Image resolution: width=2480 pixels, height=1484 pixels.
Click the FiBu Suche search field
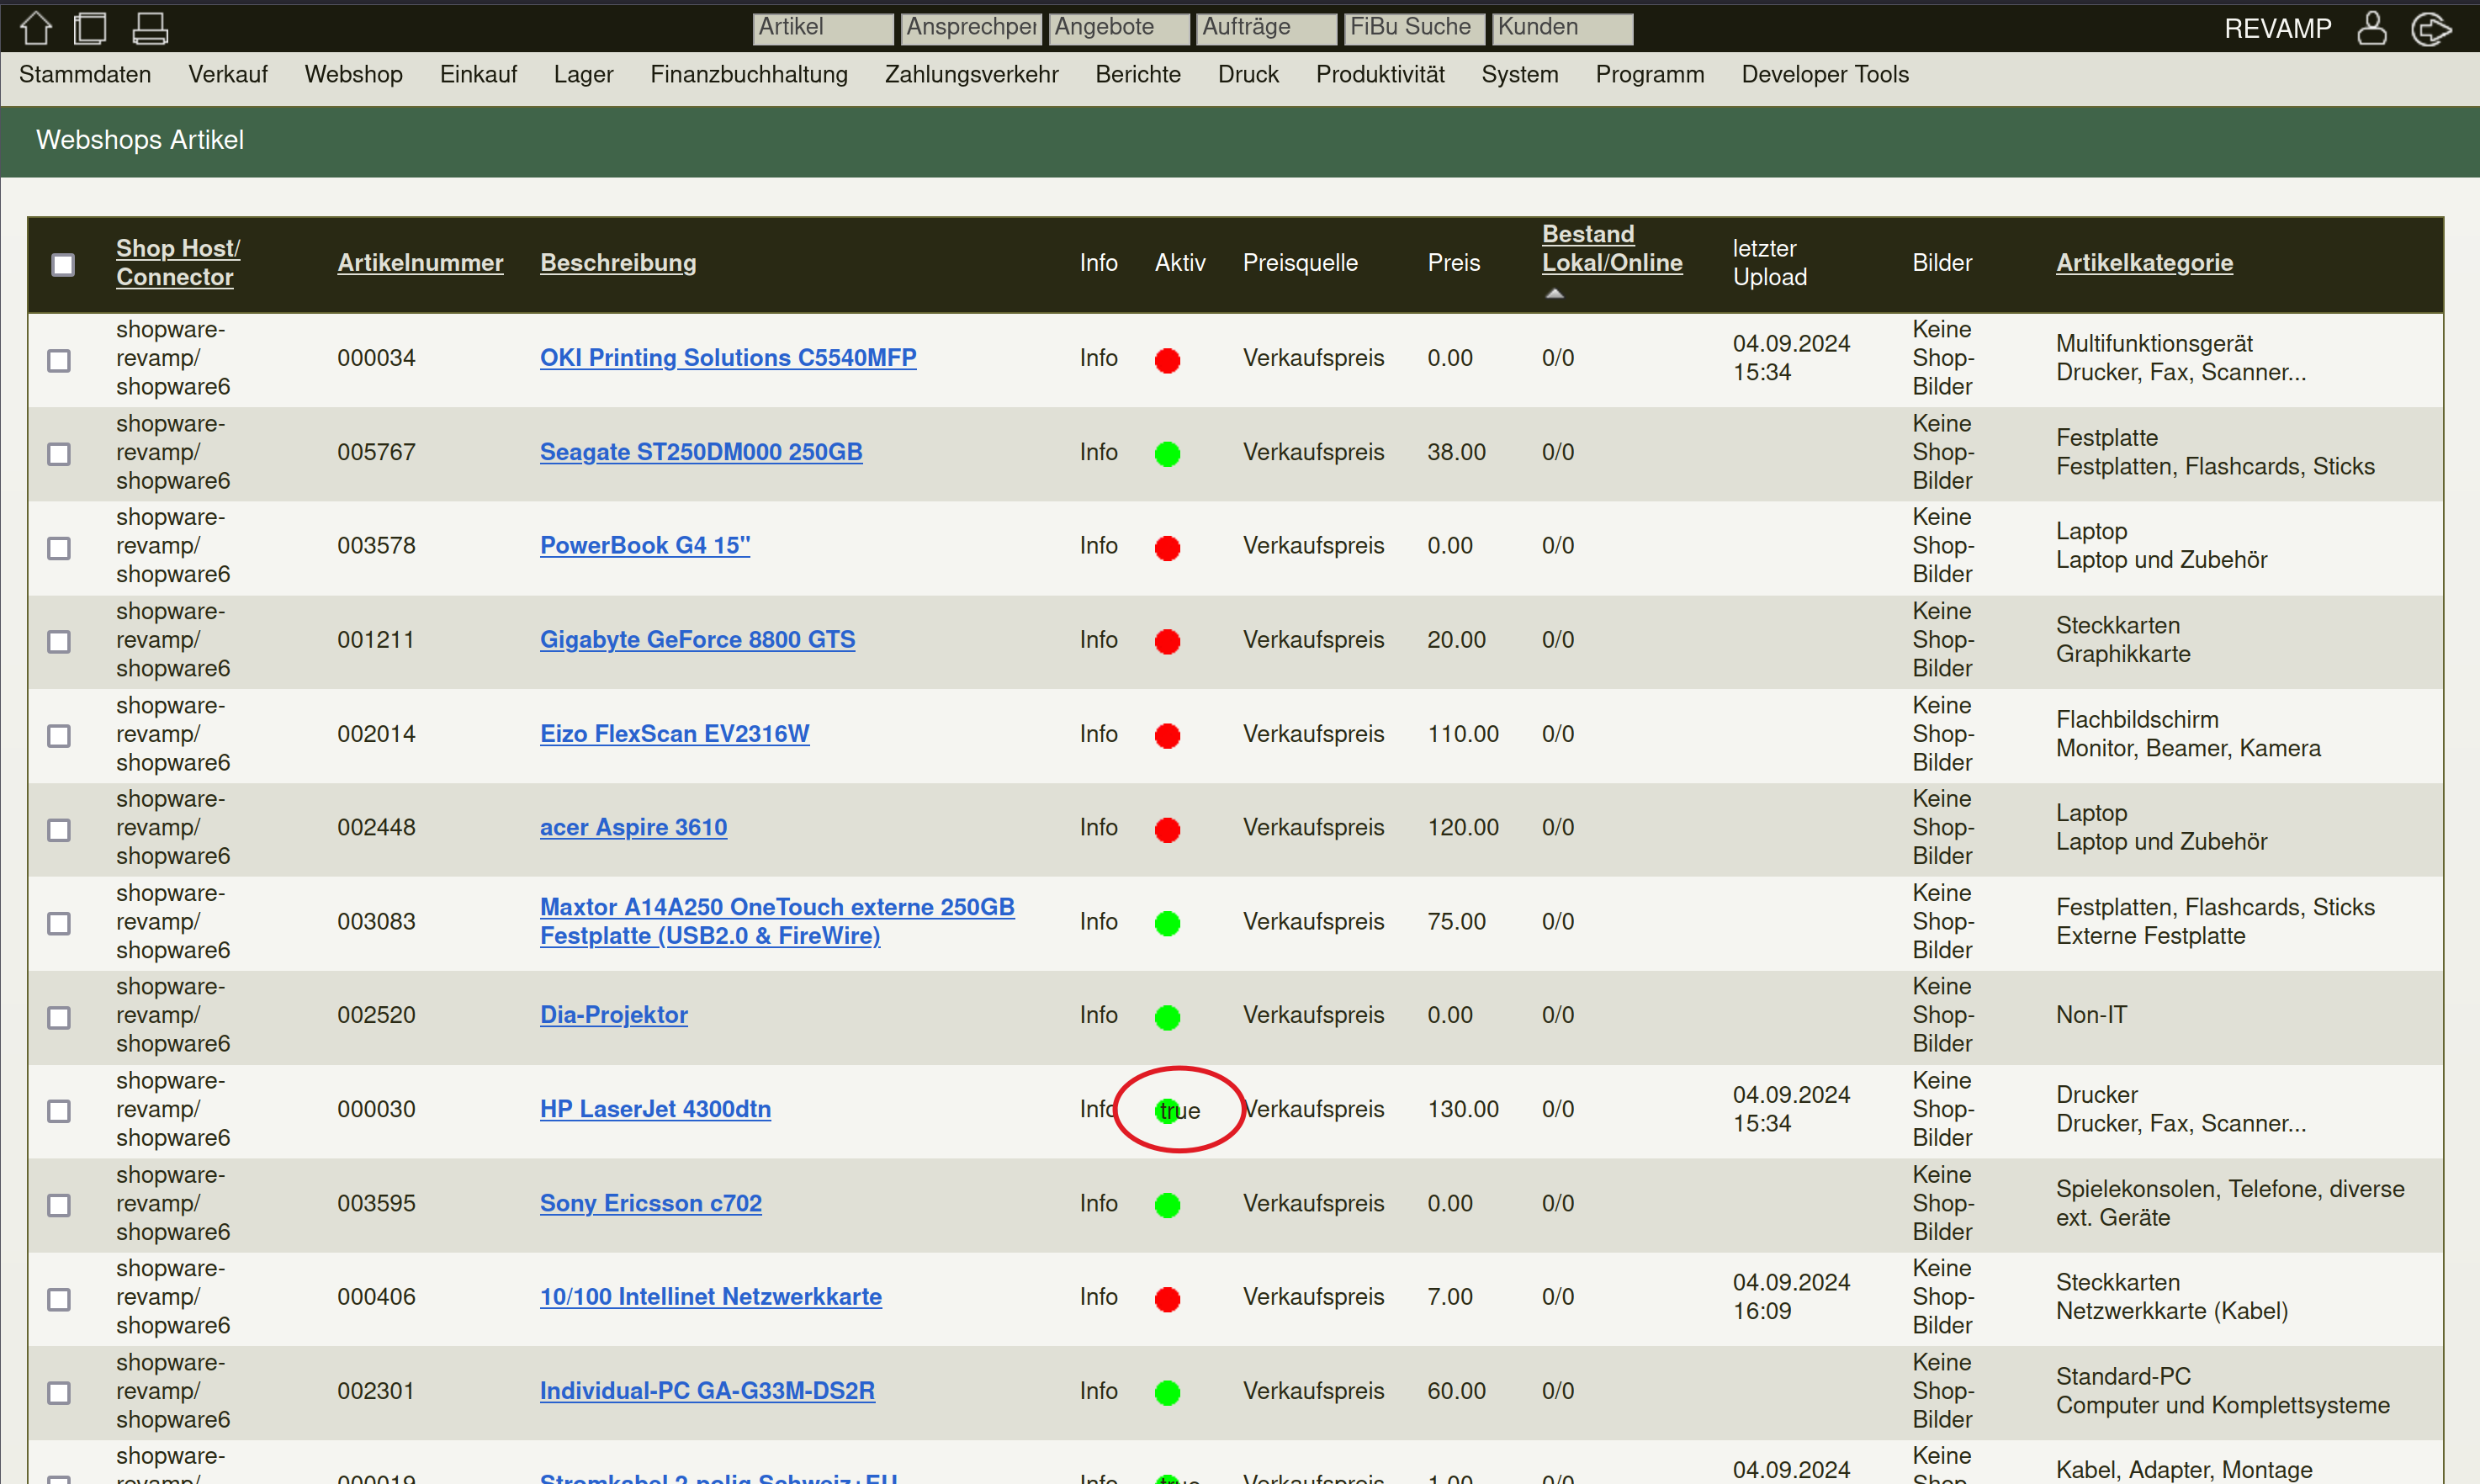tap(1415, 28)
